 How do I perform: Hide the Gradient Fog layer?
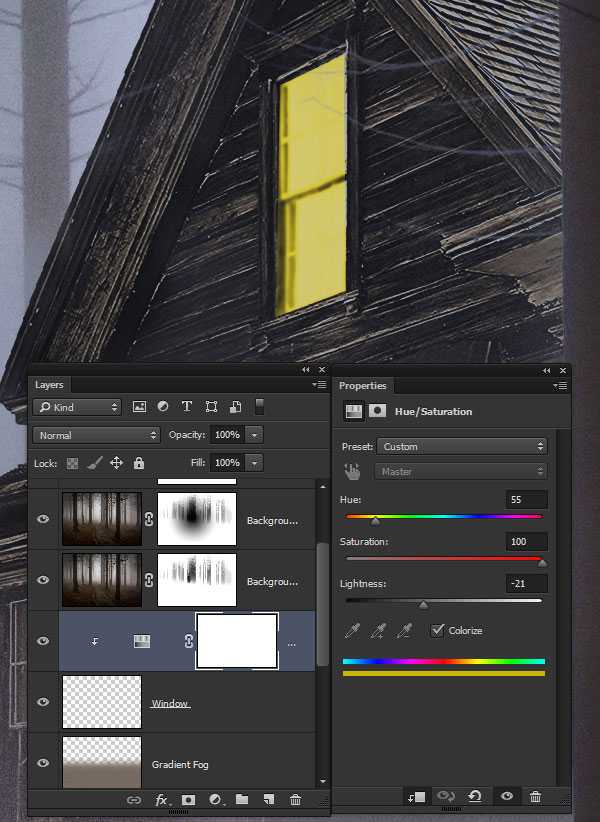(x=43, y=764)
